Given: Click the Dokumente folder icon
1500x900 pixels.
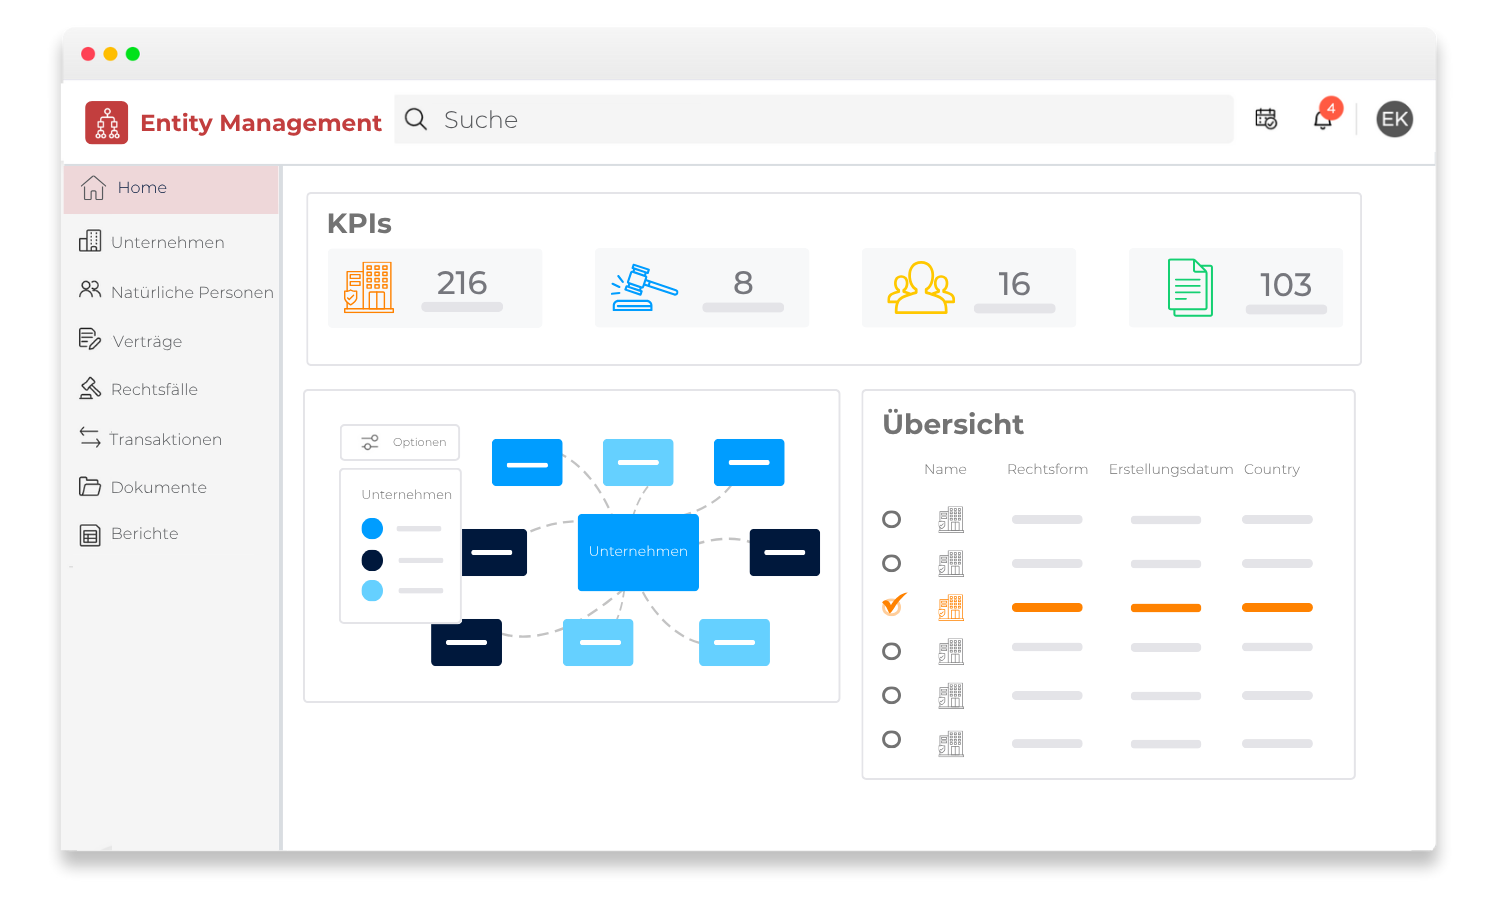Looking at the screenshot, I should point(90,486).
